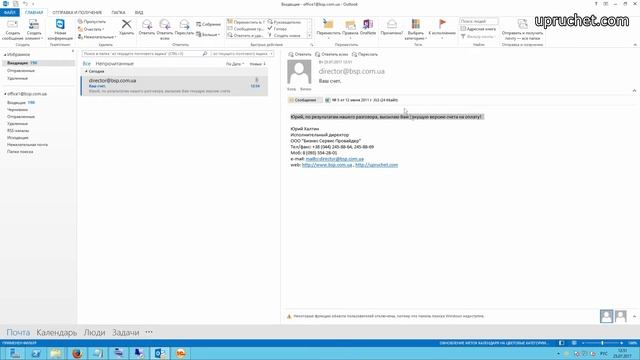
Task: Collapse the Избранное (Favorites) section
Action: (x=5, y=55)
